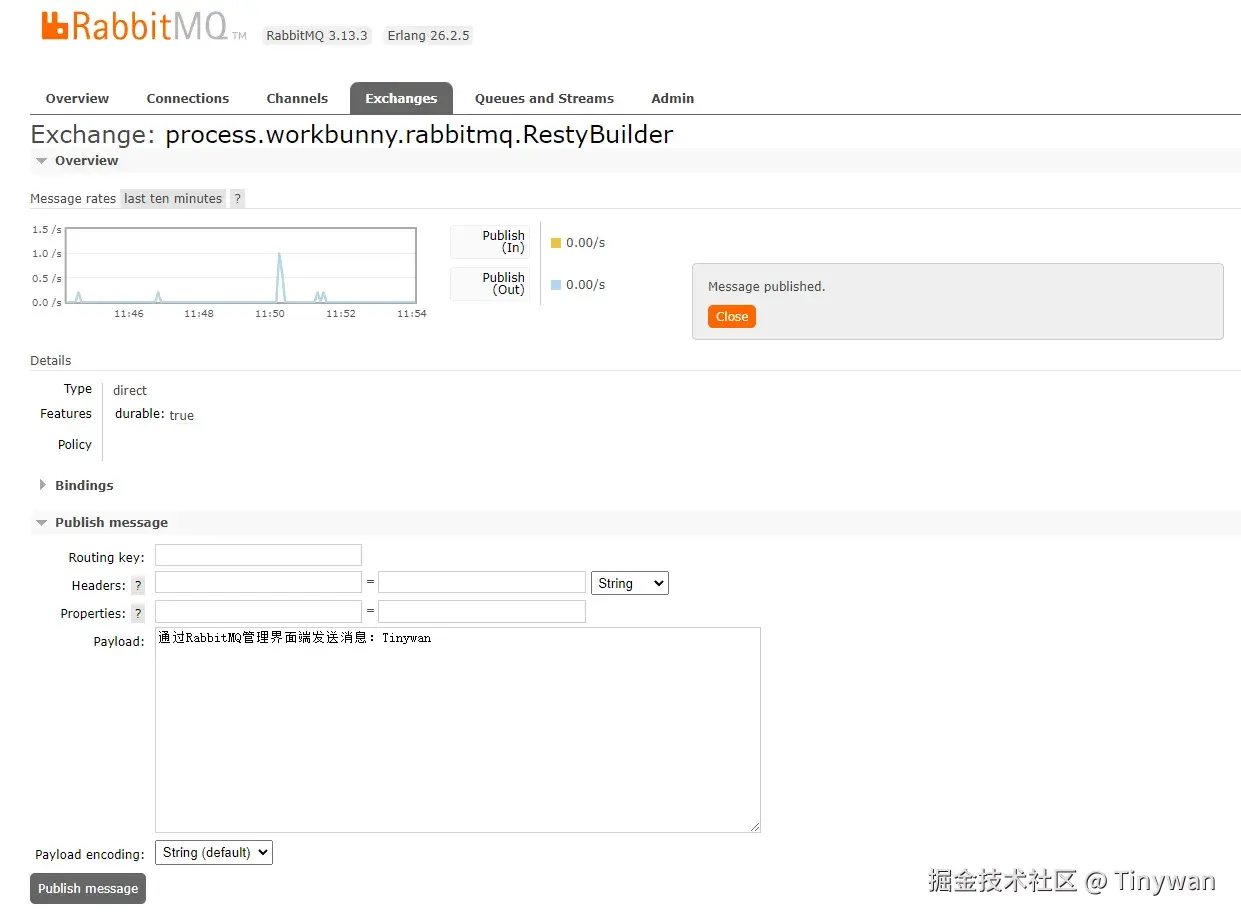Click the yellow Publish In swatch

[x=556, y=242]
